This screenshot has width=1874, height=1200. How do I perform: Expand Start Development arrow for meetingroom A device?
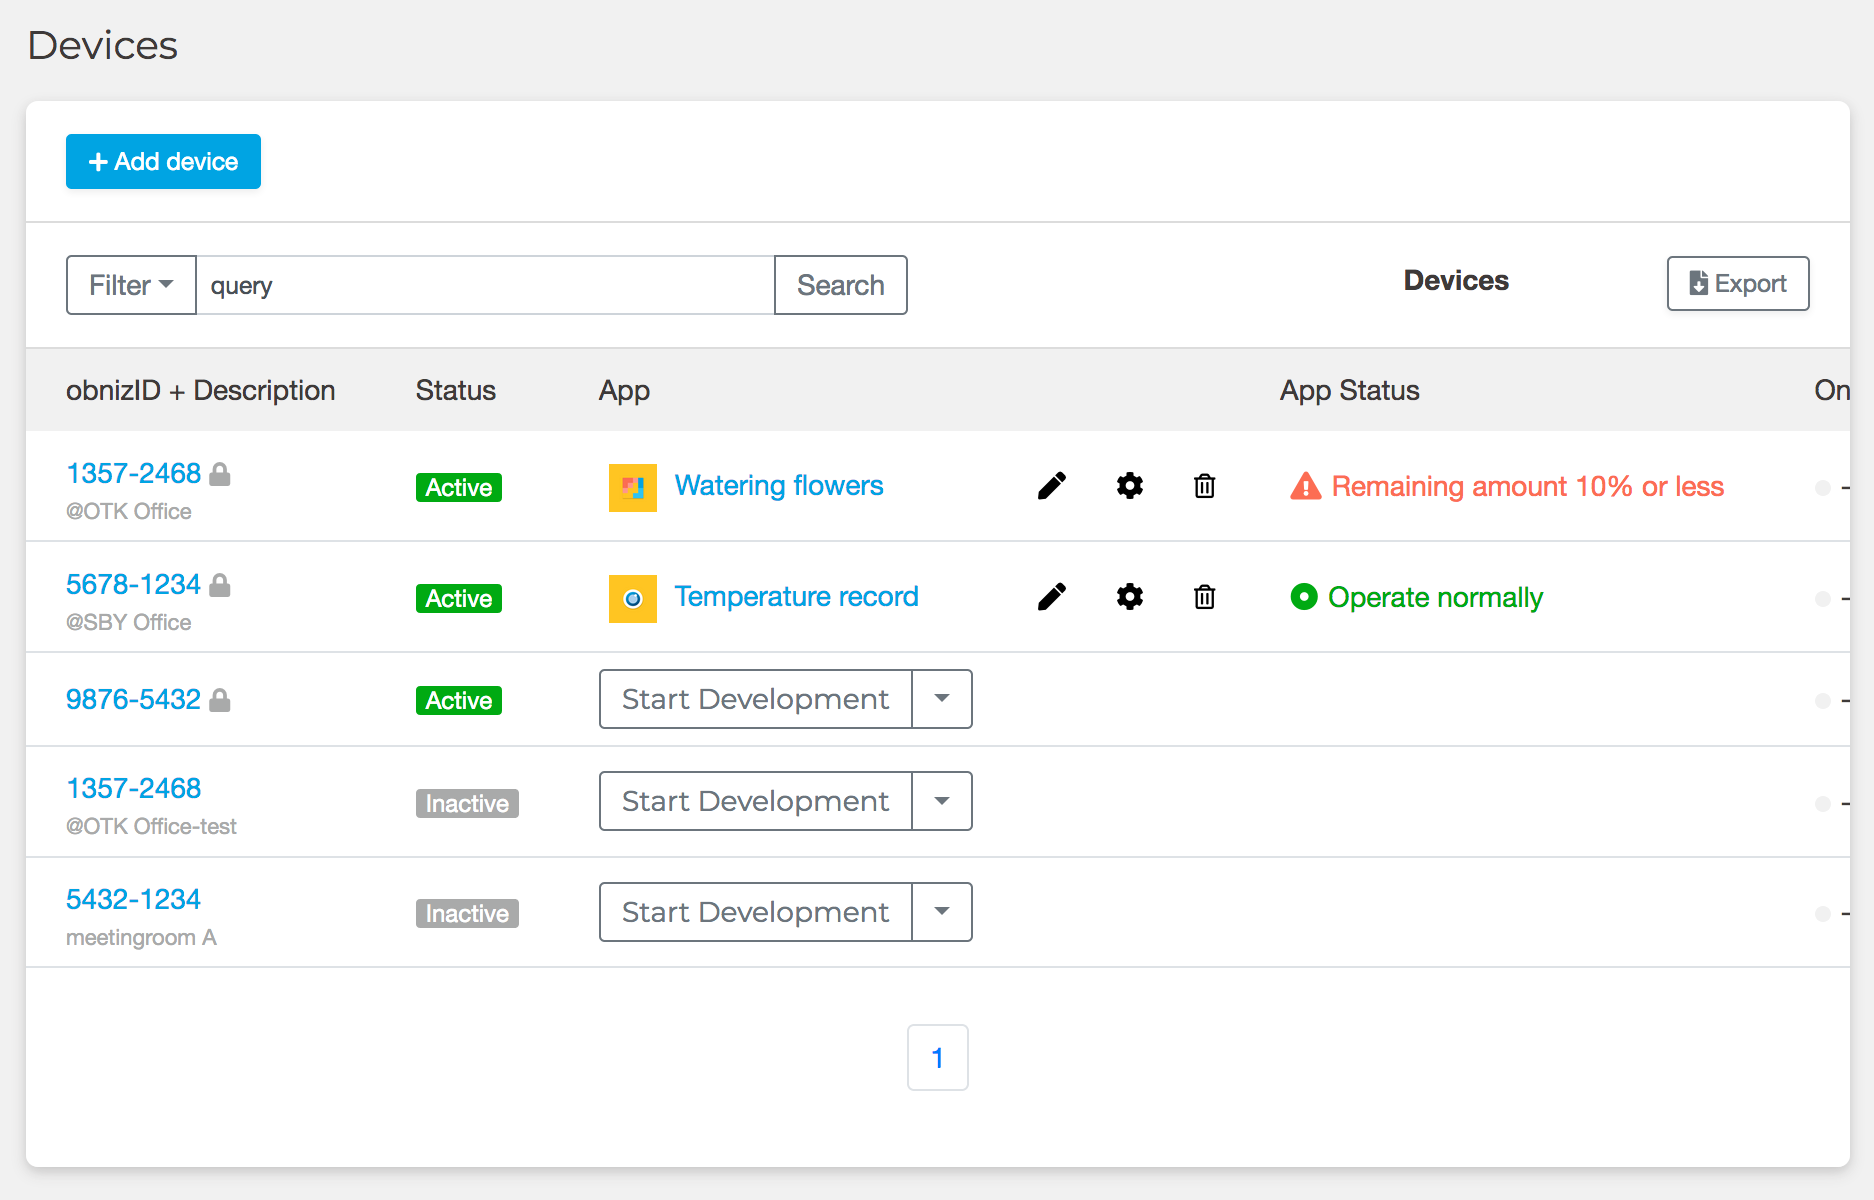[x=941, y=912]
